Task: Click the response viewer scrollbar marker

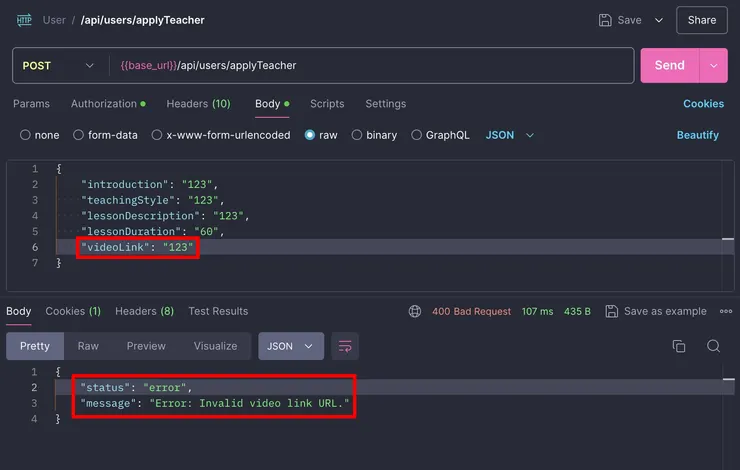Action: pyautogui.click(x=729, y=379)
